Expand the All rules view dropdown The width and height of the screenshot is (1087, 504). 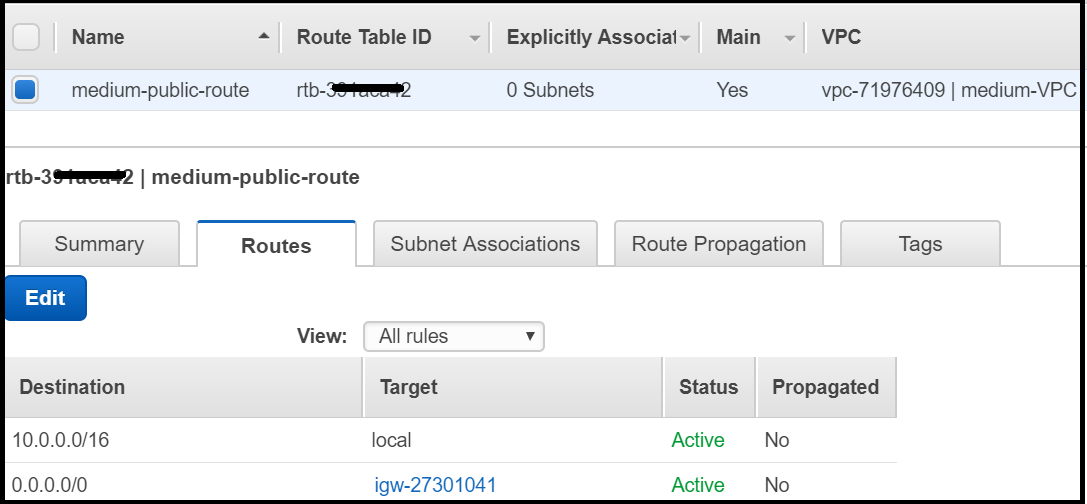pos(453,337)
